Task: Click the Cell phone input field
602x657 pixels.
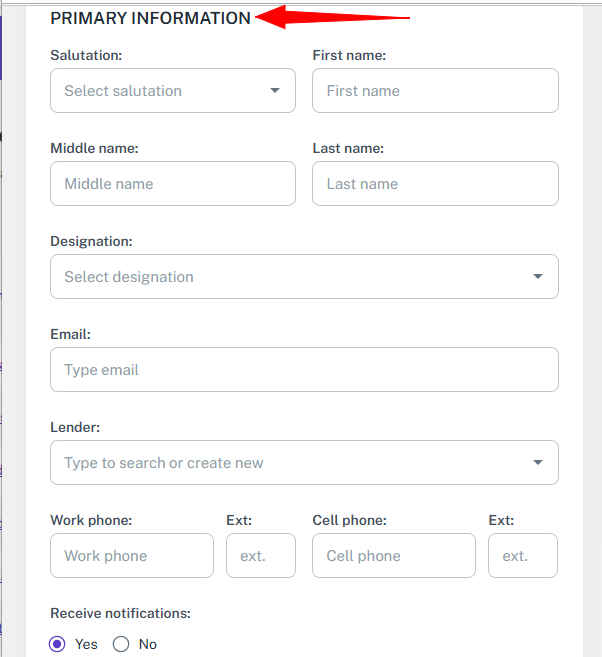Action: (x=394, y=556)
